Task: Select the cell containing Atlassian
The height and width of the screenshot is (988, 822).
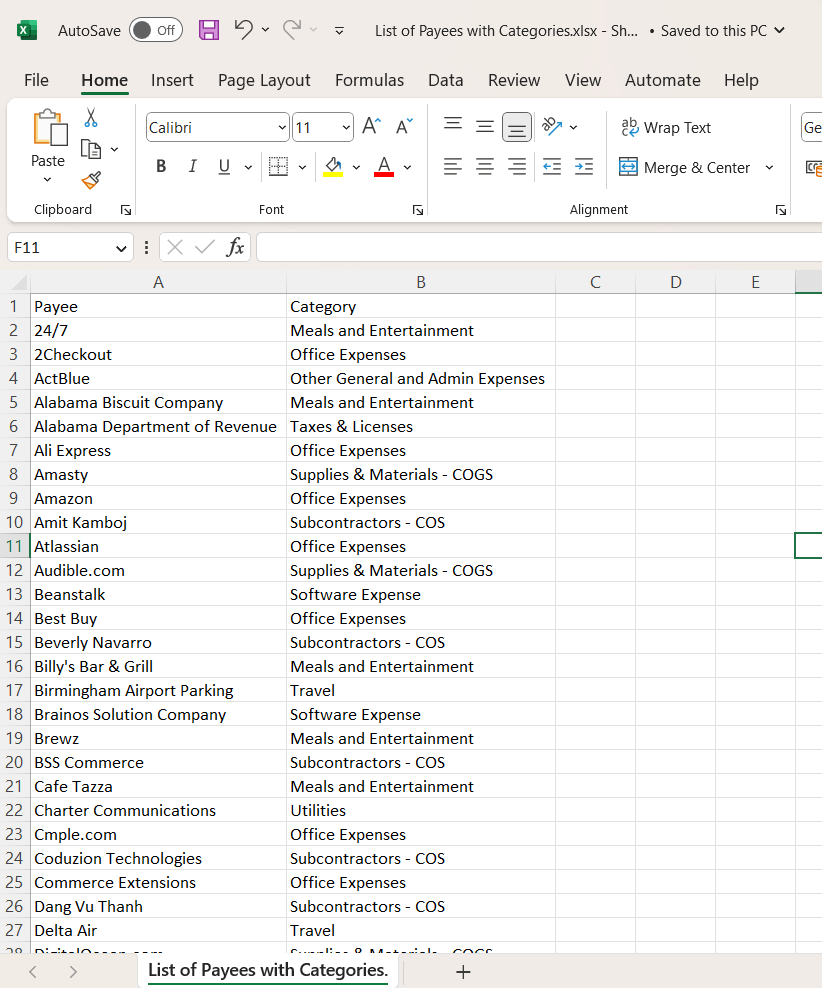Action: pos(158,546)
